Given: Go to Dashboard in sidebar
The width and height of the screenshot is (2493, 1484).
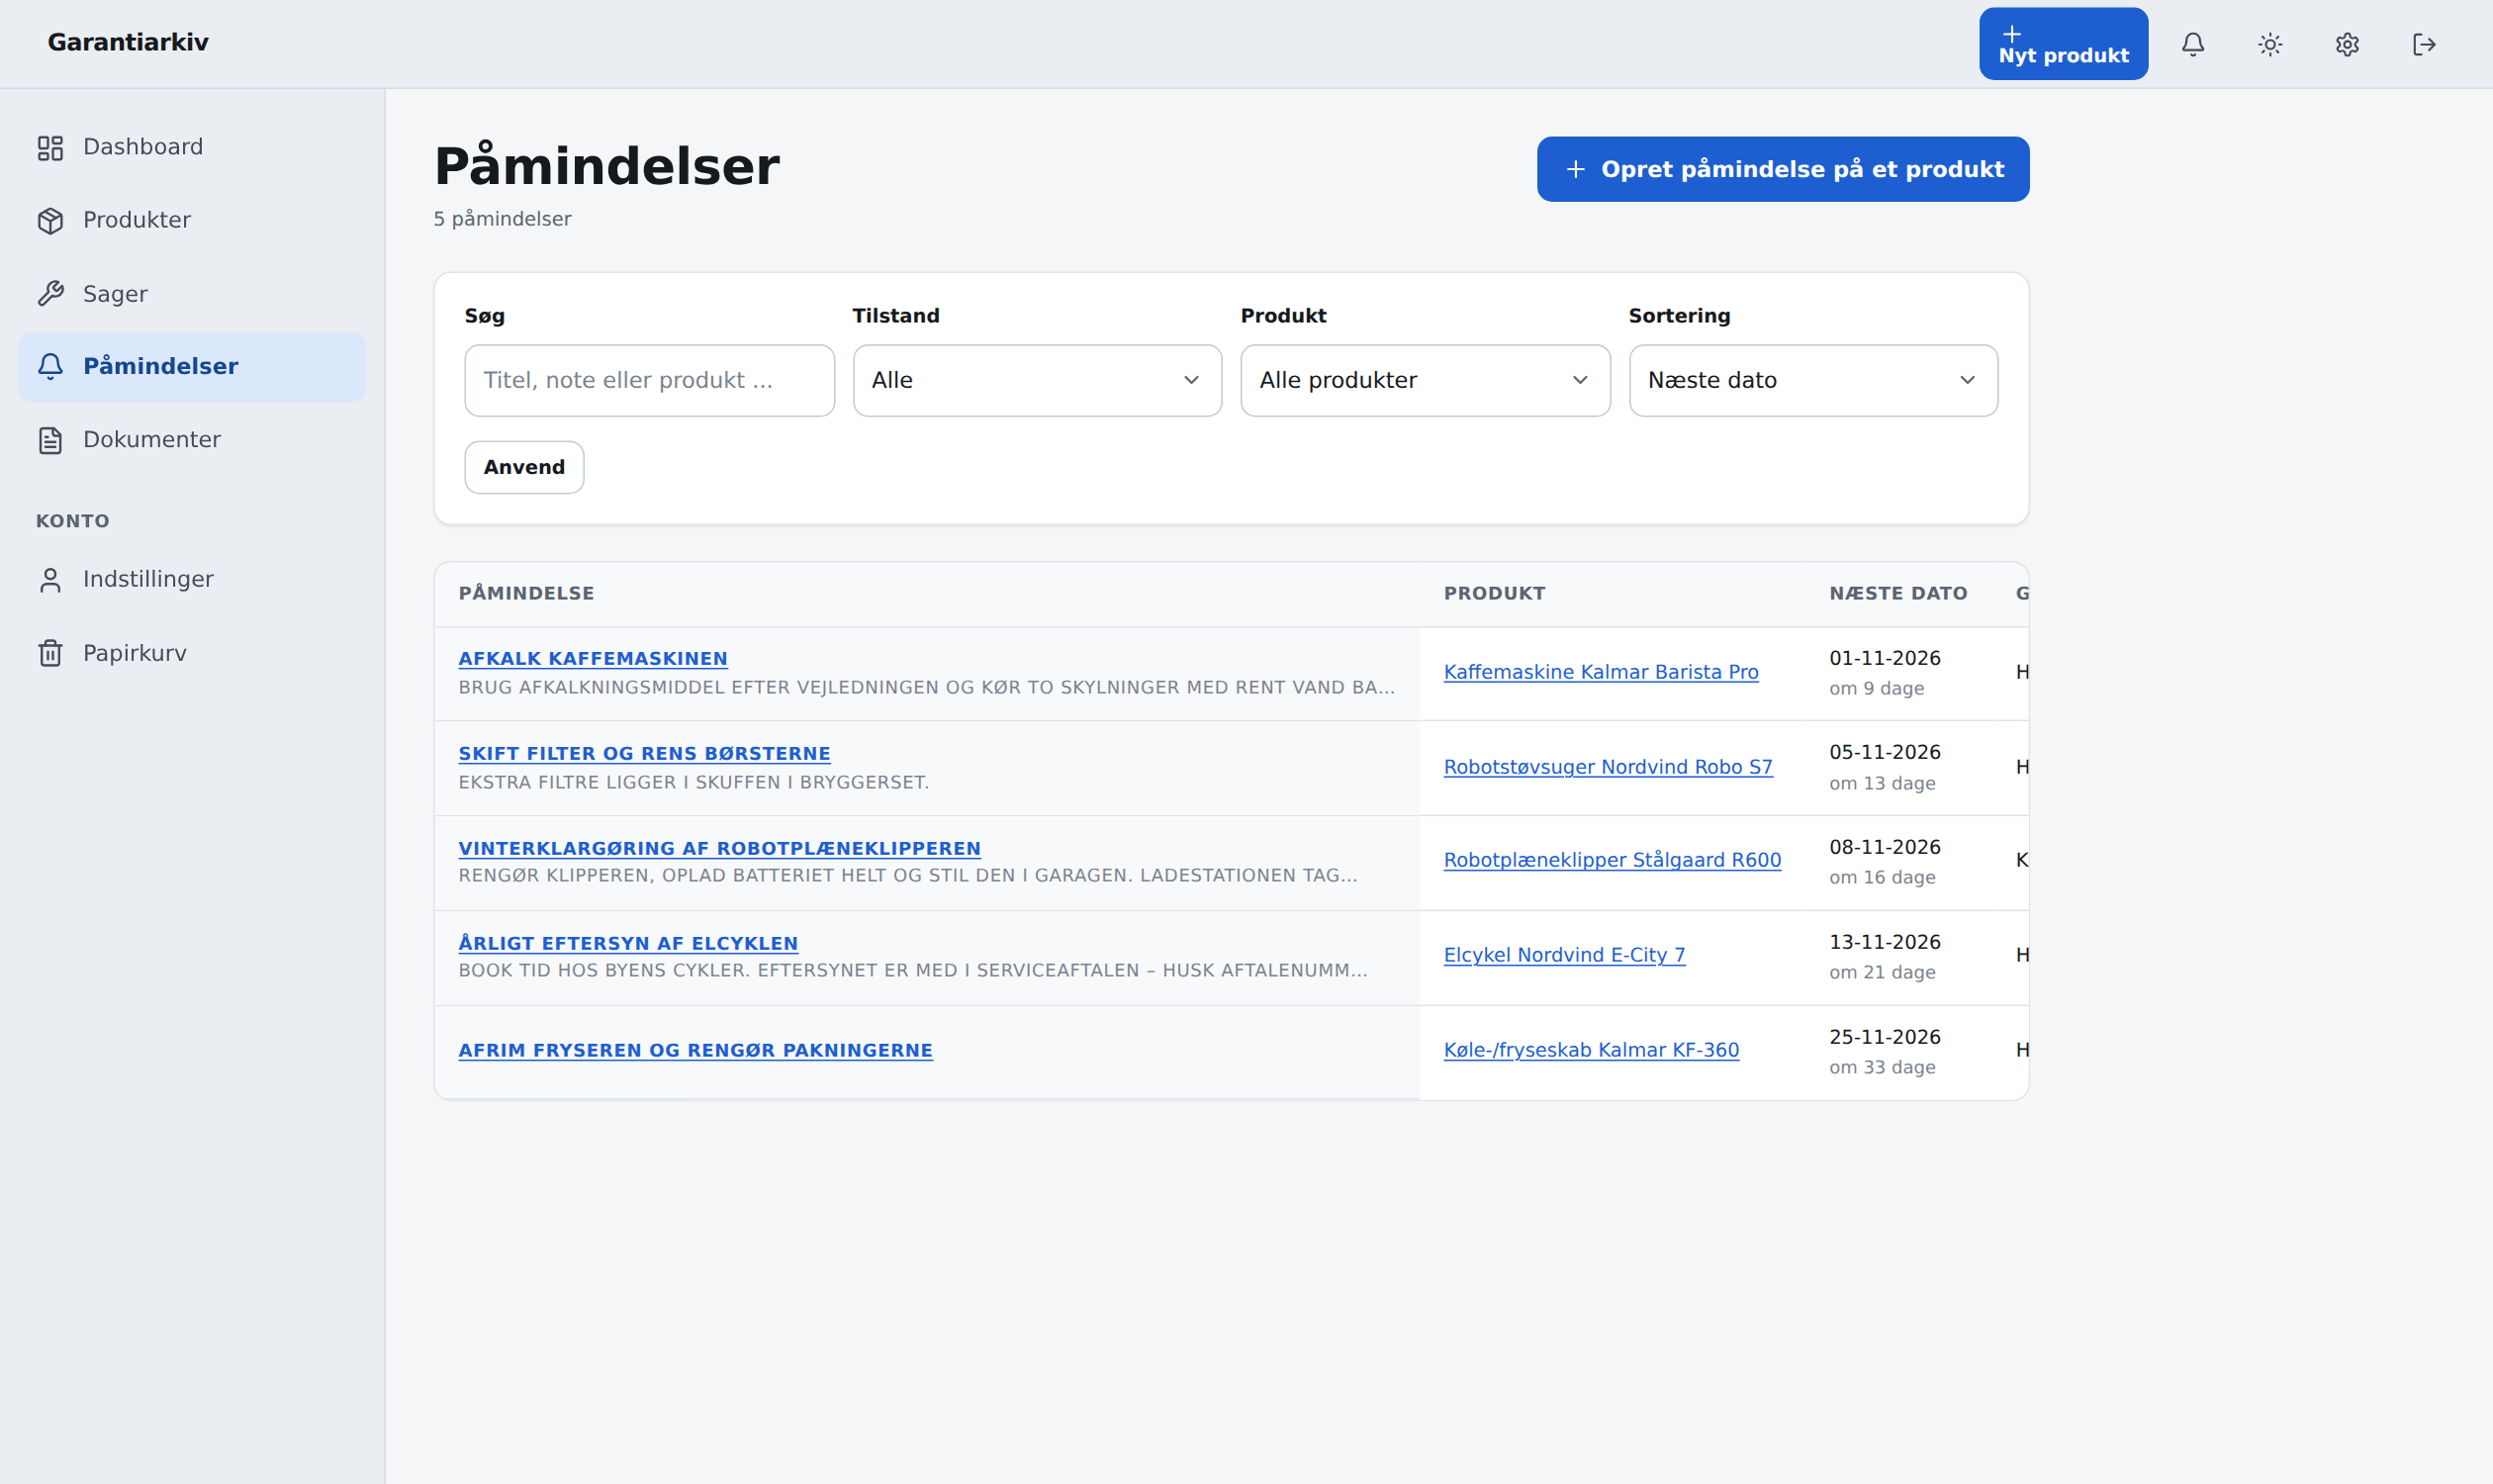Looking at the screenshot, I should point(192,147).
